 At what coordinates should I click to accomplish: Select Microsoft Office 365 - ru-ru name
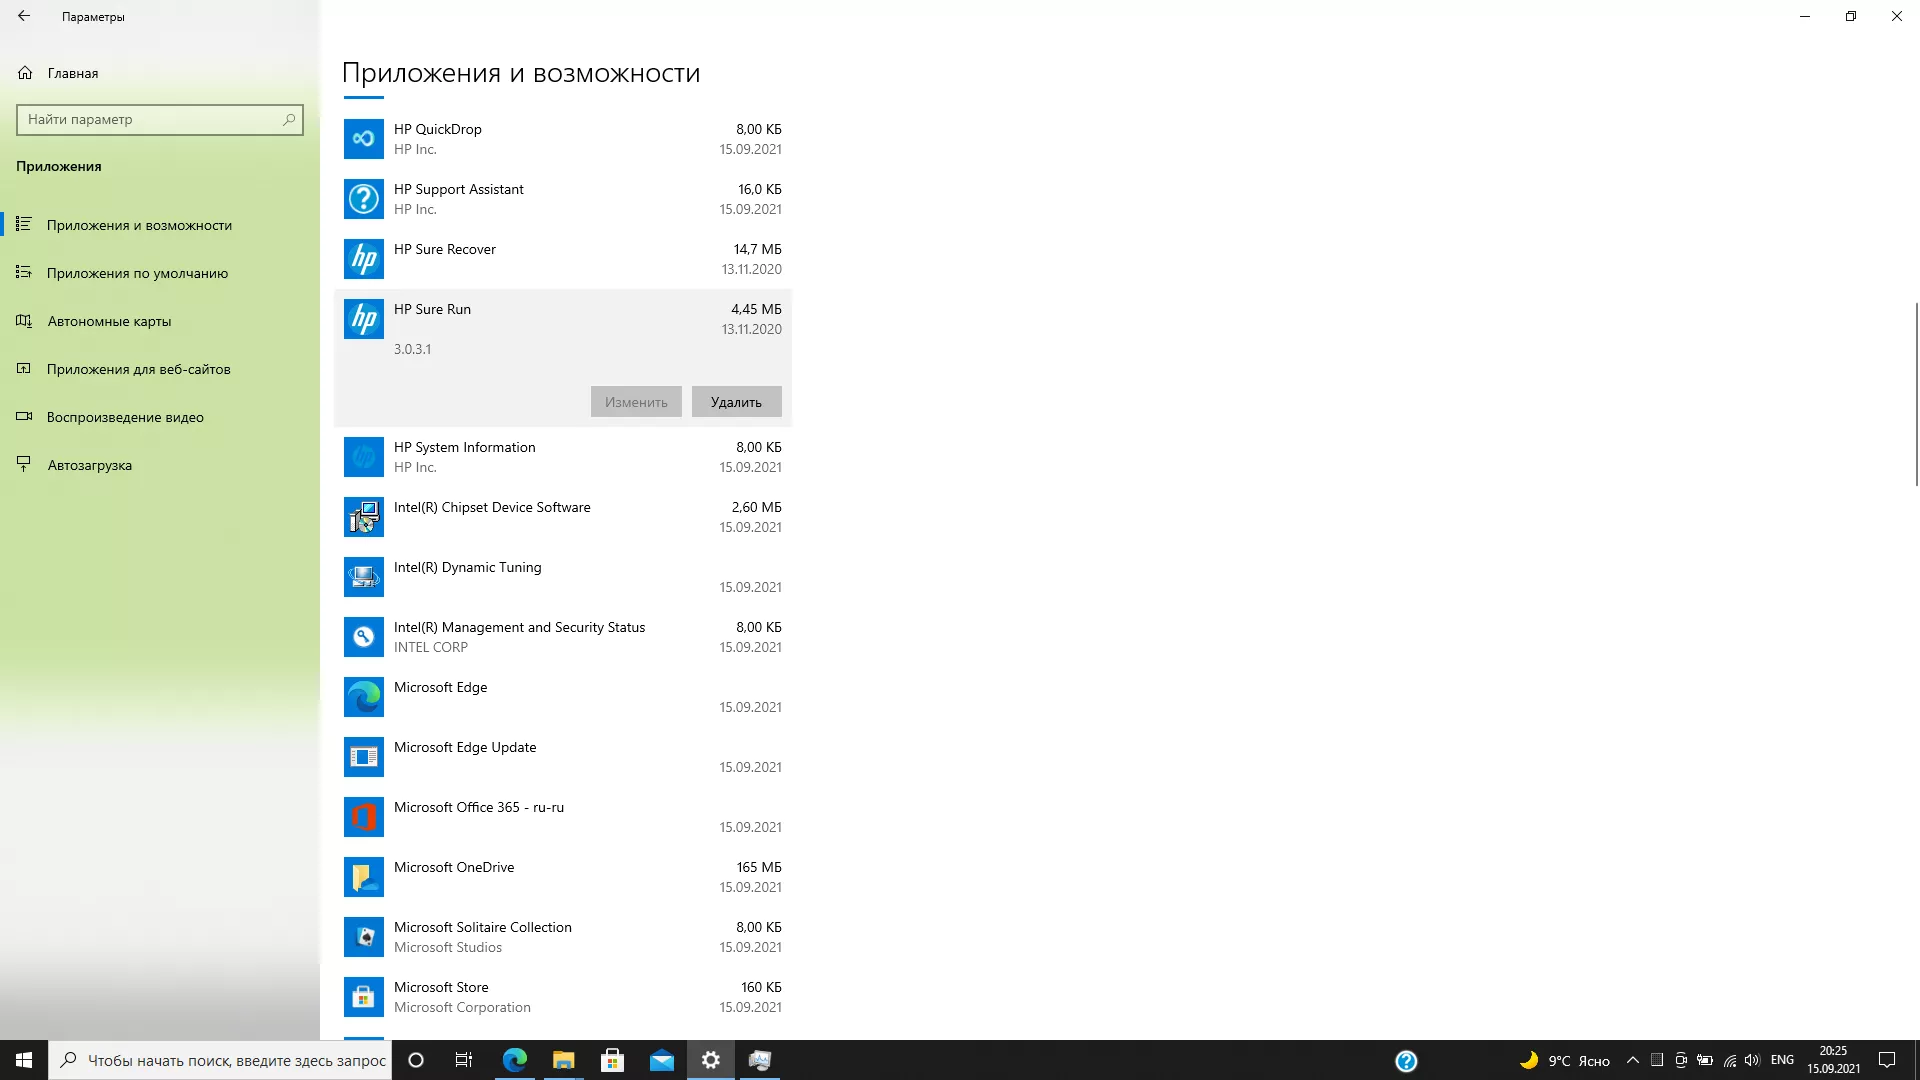[479, 807]
